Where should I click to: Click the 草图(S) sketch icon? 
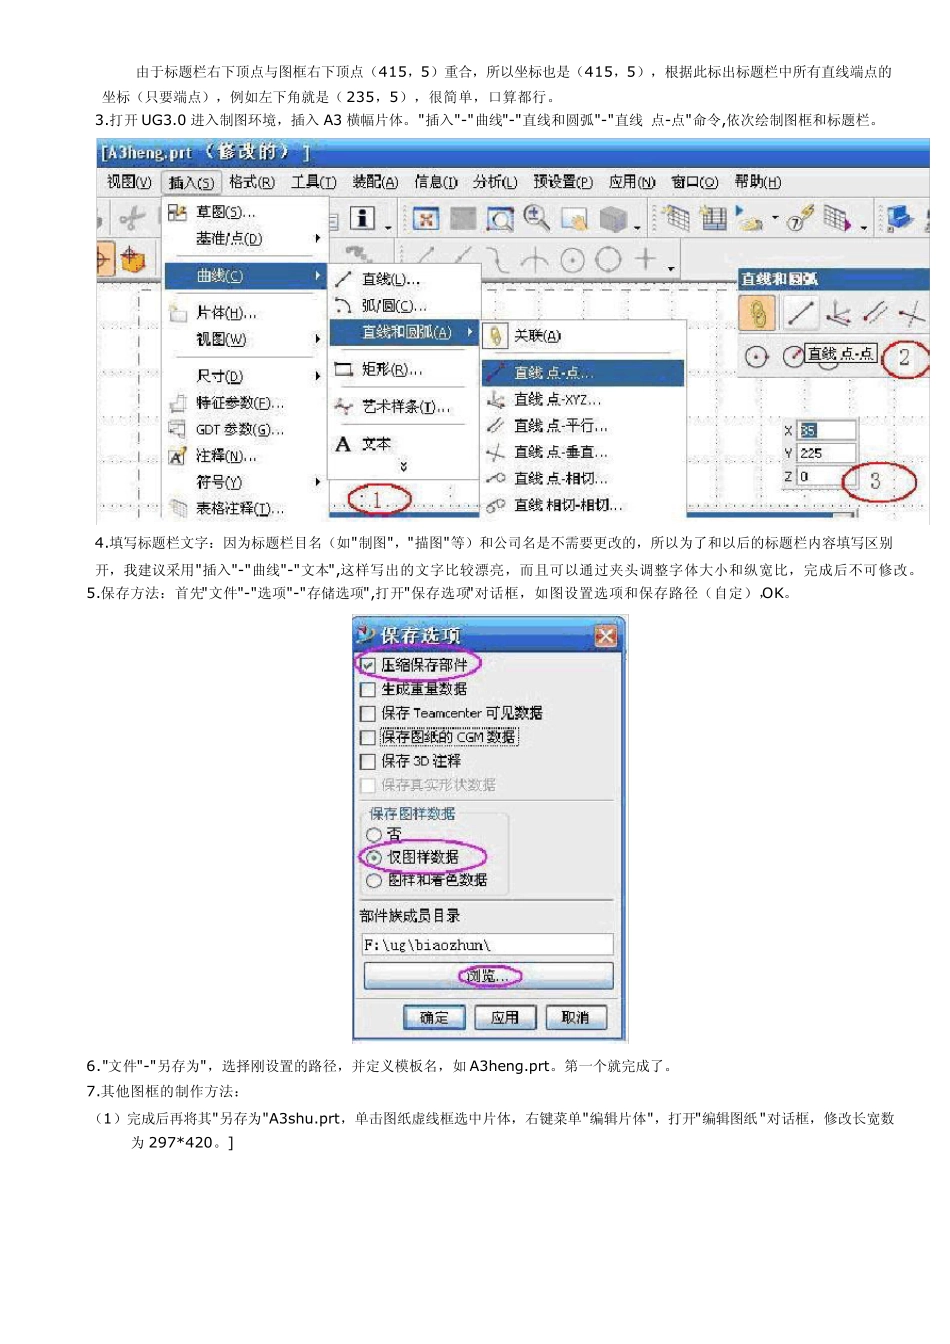pyautogui.click(x=177, y=212)
